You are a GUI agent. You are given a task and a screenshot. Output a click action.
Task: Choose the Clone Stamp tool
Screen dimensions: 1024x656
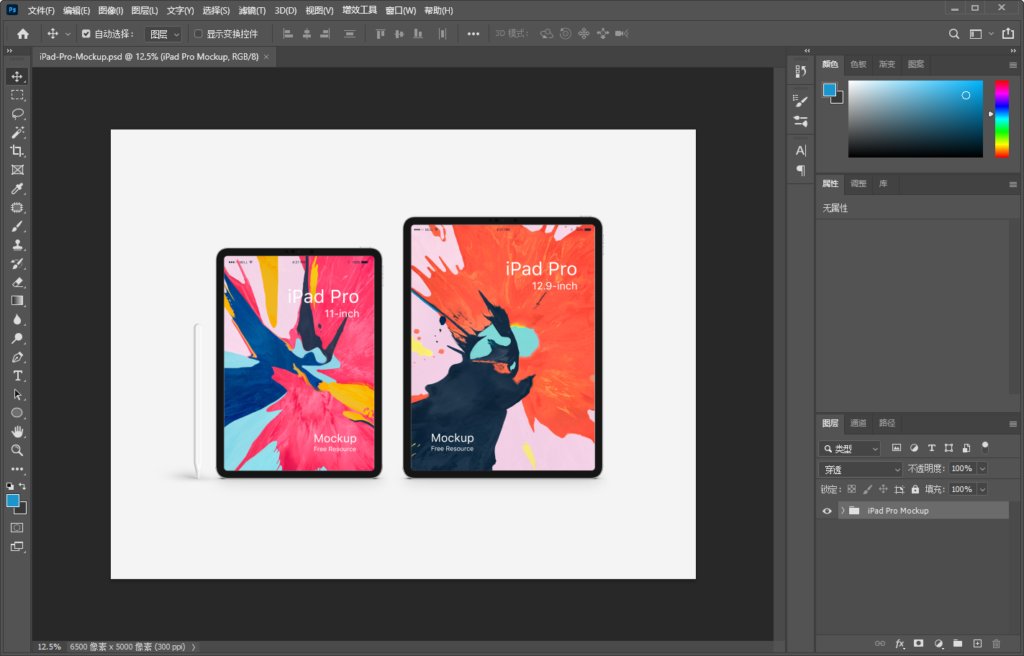click(17, 245)
